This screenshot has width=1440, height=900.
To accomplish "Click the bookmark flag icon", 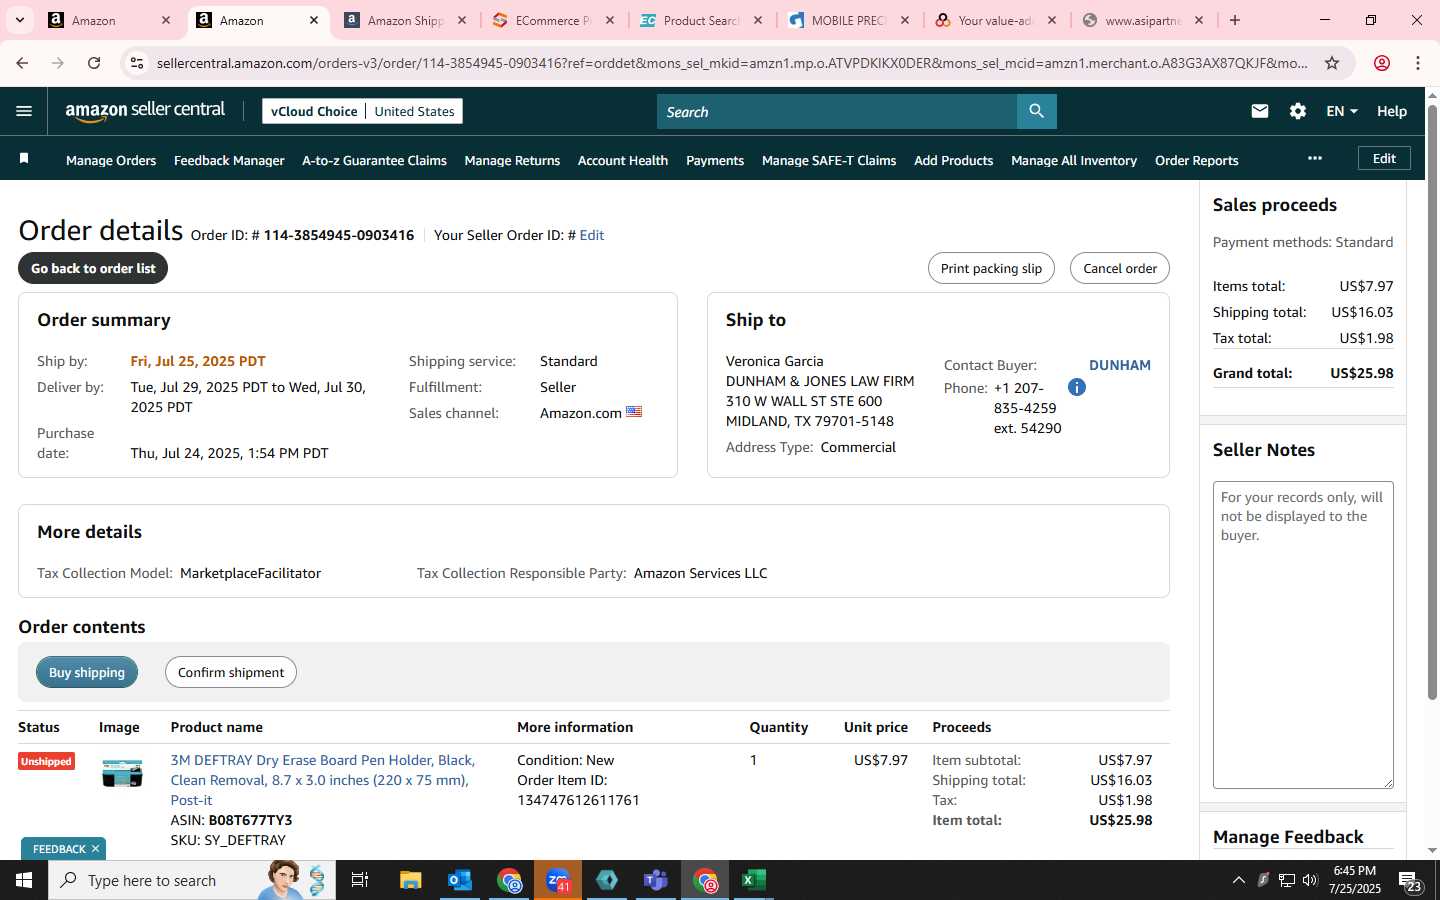I will (x=24, y=159).
